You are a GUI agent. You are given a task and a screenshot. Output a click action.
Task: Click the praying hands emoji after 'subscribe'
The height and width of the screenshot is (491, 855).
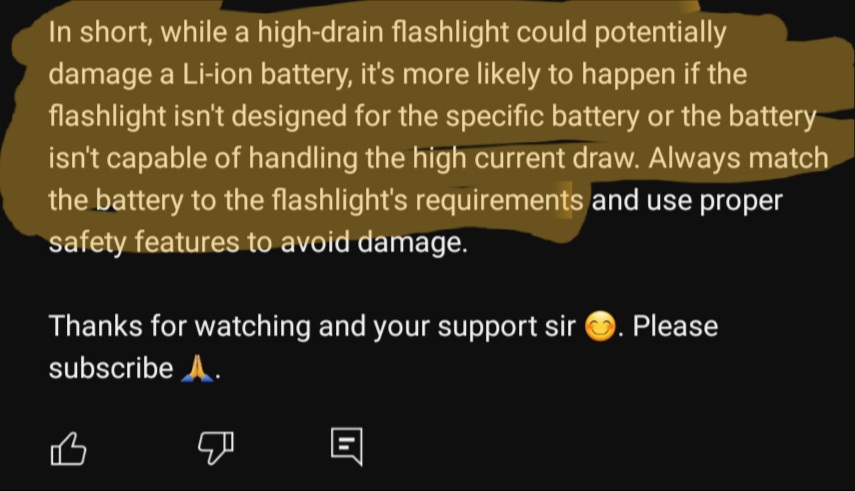pyautogui.click(x=197, y=368)
